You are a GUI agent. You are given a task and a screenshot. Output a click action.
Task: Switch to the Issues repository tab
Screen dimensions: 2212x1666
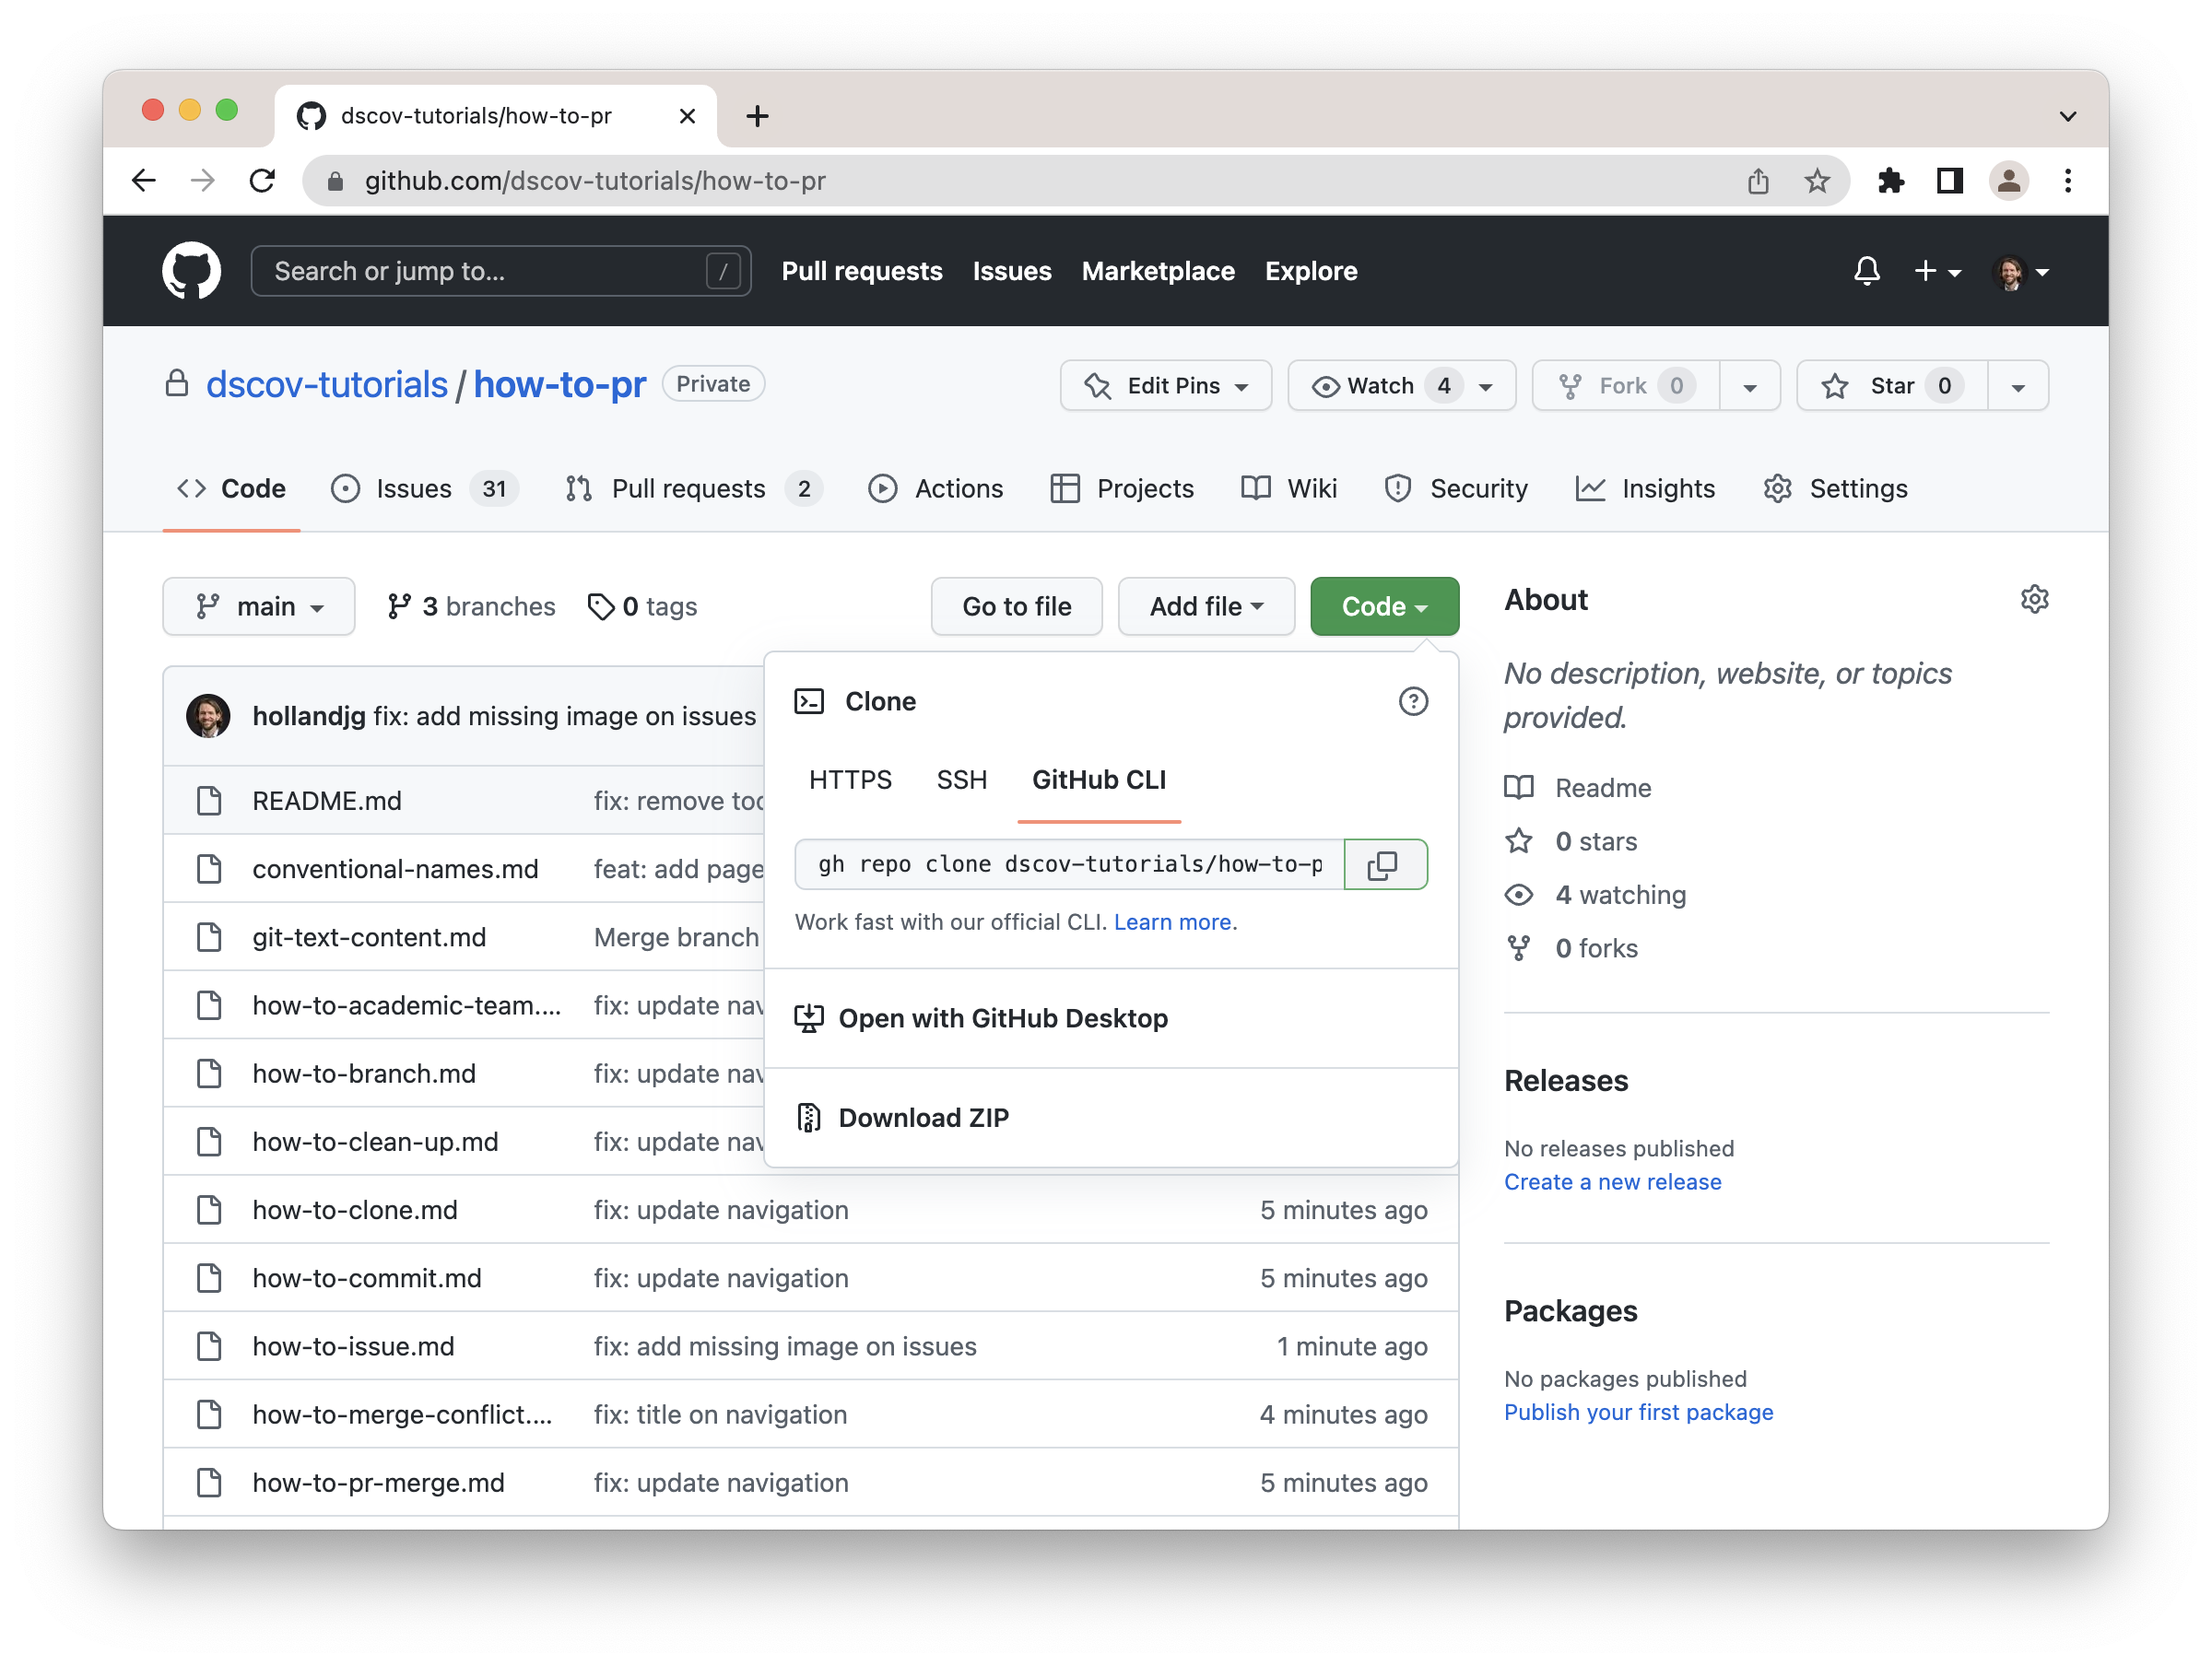tap(424, 489)
